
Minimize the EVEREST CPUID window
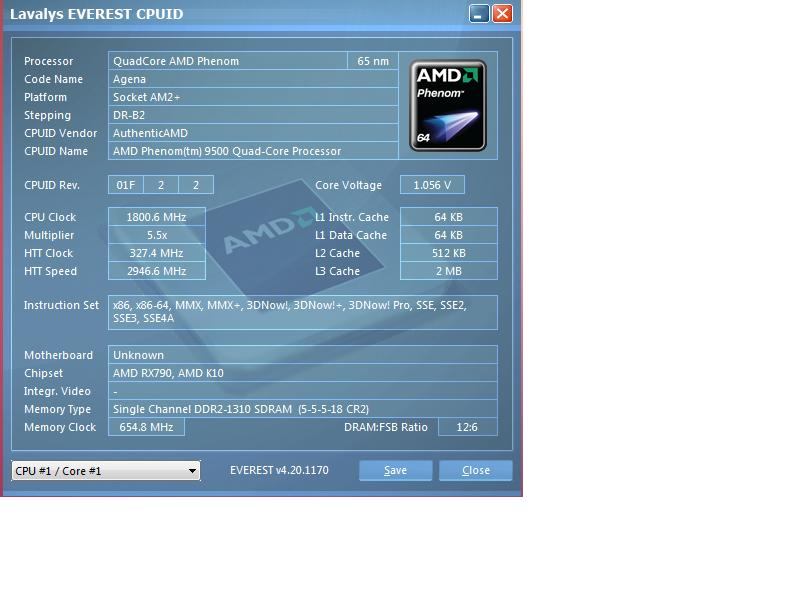point(479,14)
